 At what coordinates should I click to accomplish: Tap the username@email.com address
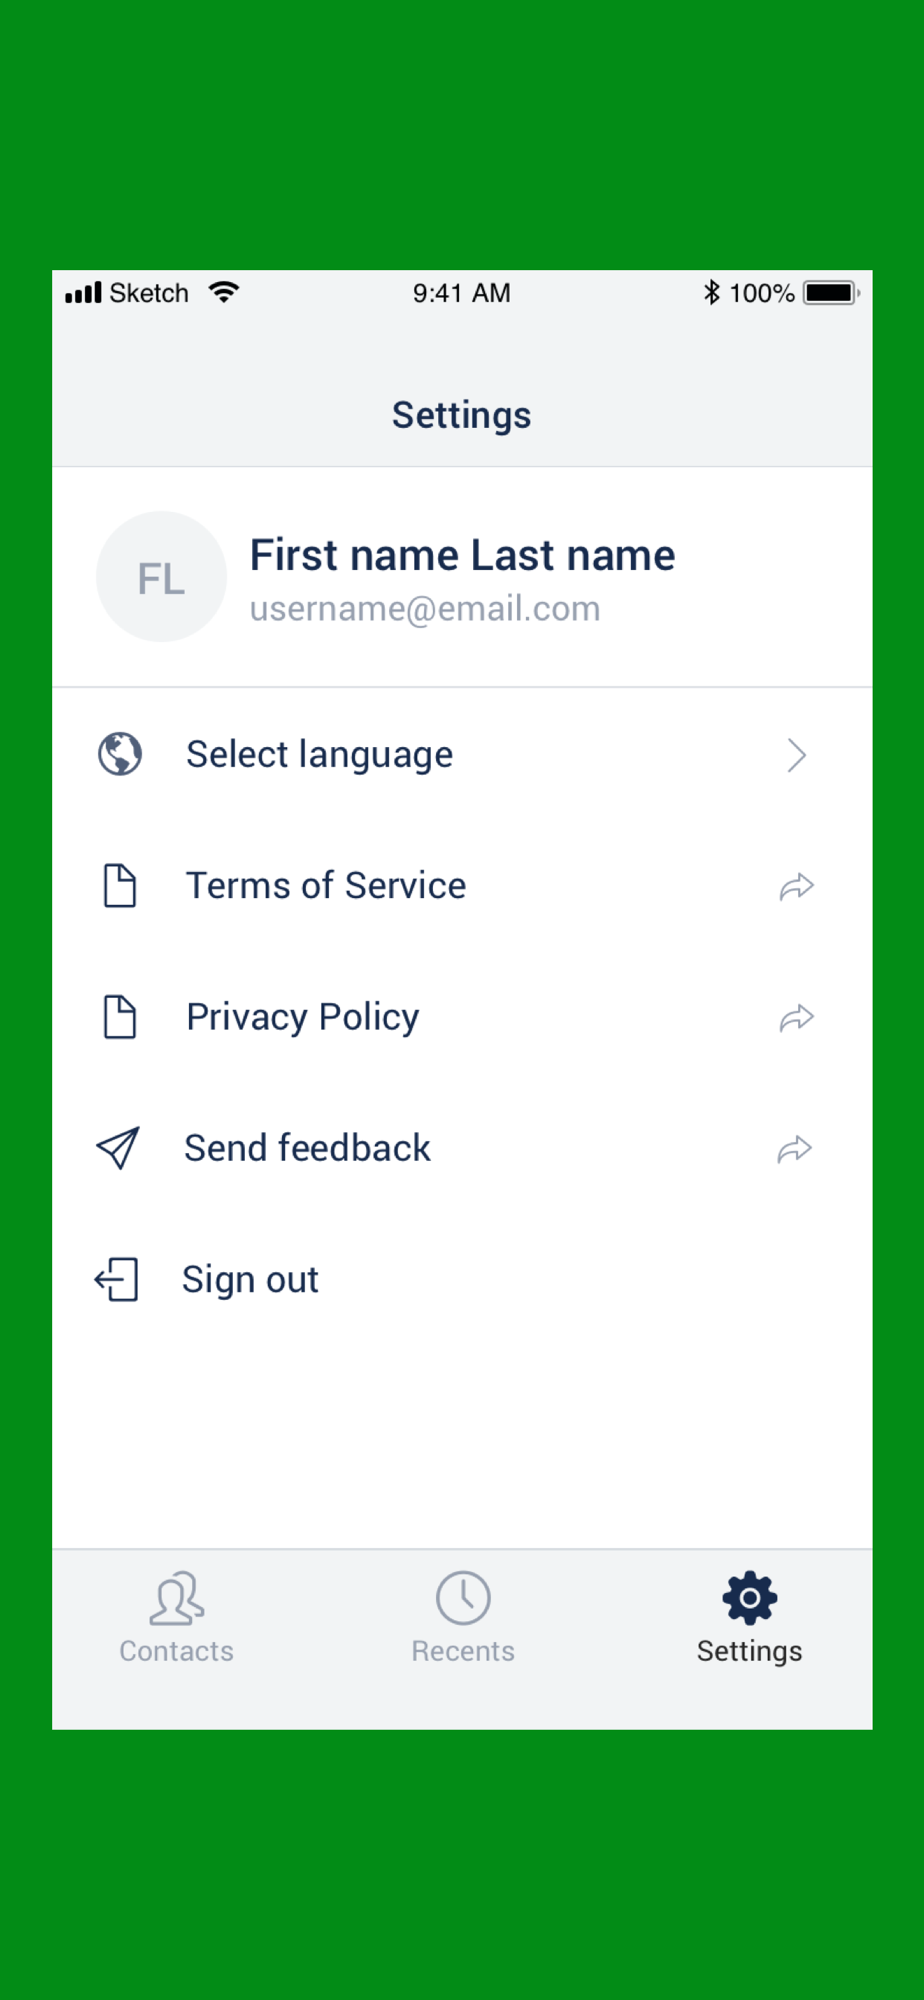click(425, 609)
